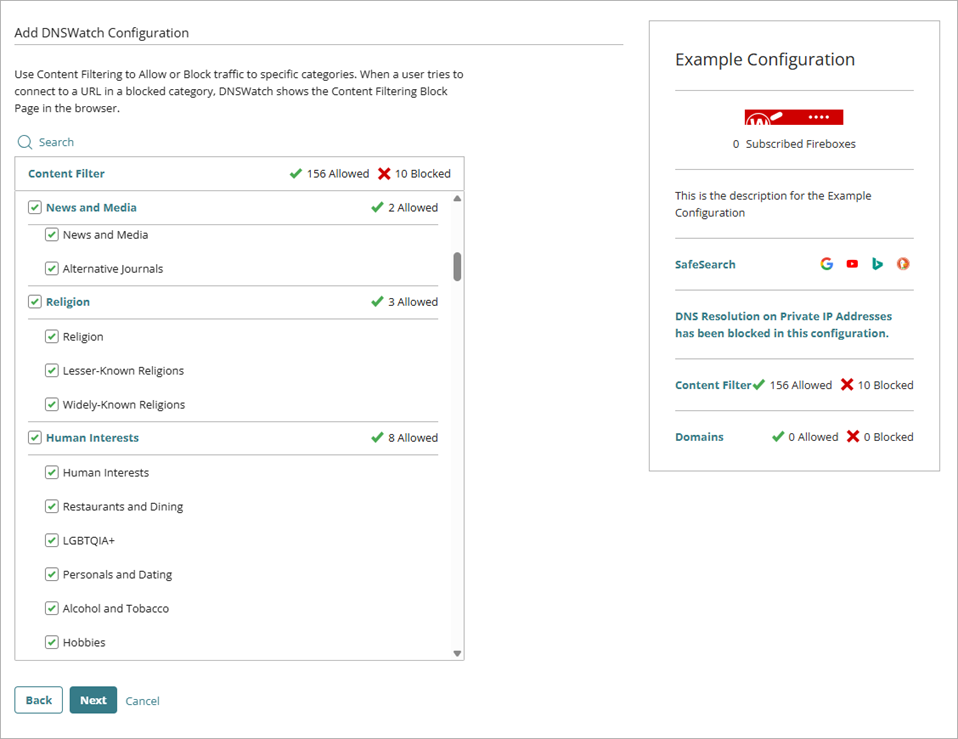
Task: Toggle the Restaurants and Dining checkbox
Action: click(52, 506)
